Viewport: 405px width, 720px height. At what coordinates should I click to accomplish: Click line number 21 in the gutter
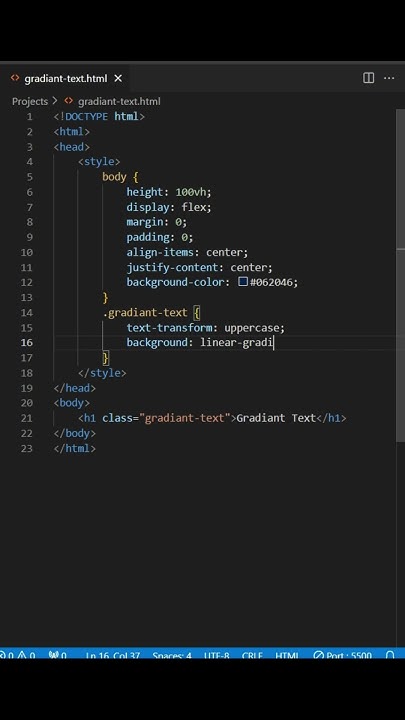tap(27, 418)
